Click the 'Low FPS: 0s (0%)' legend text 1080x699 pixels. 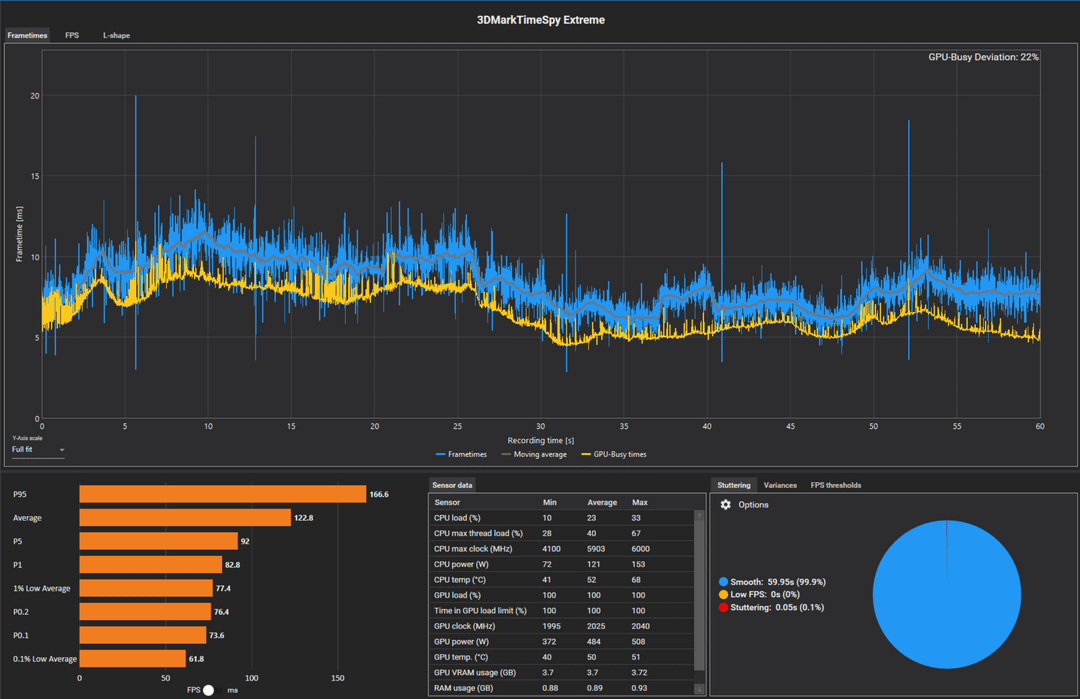click(x=765, y=594)
